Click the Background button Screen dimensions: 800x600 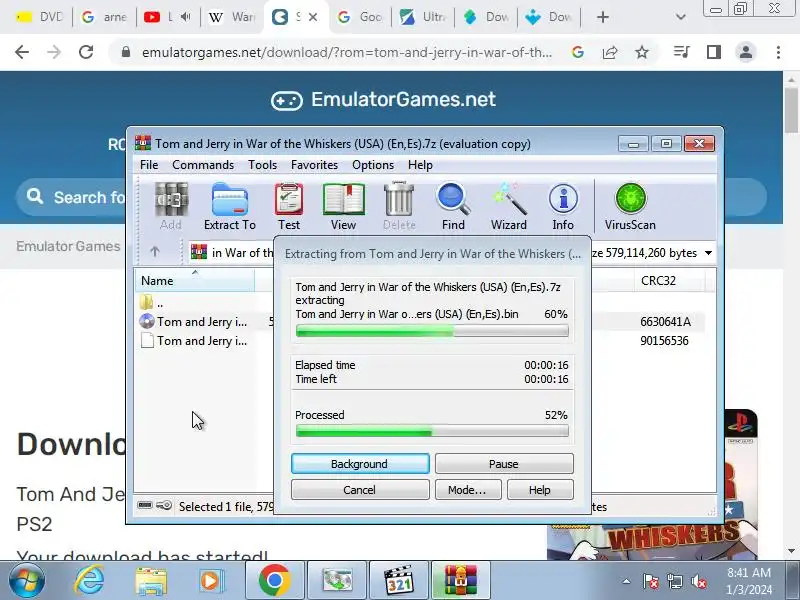tap(360, 464)
